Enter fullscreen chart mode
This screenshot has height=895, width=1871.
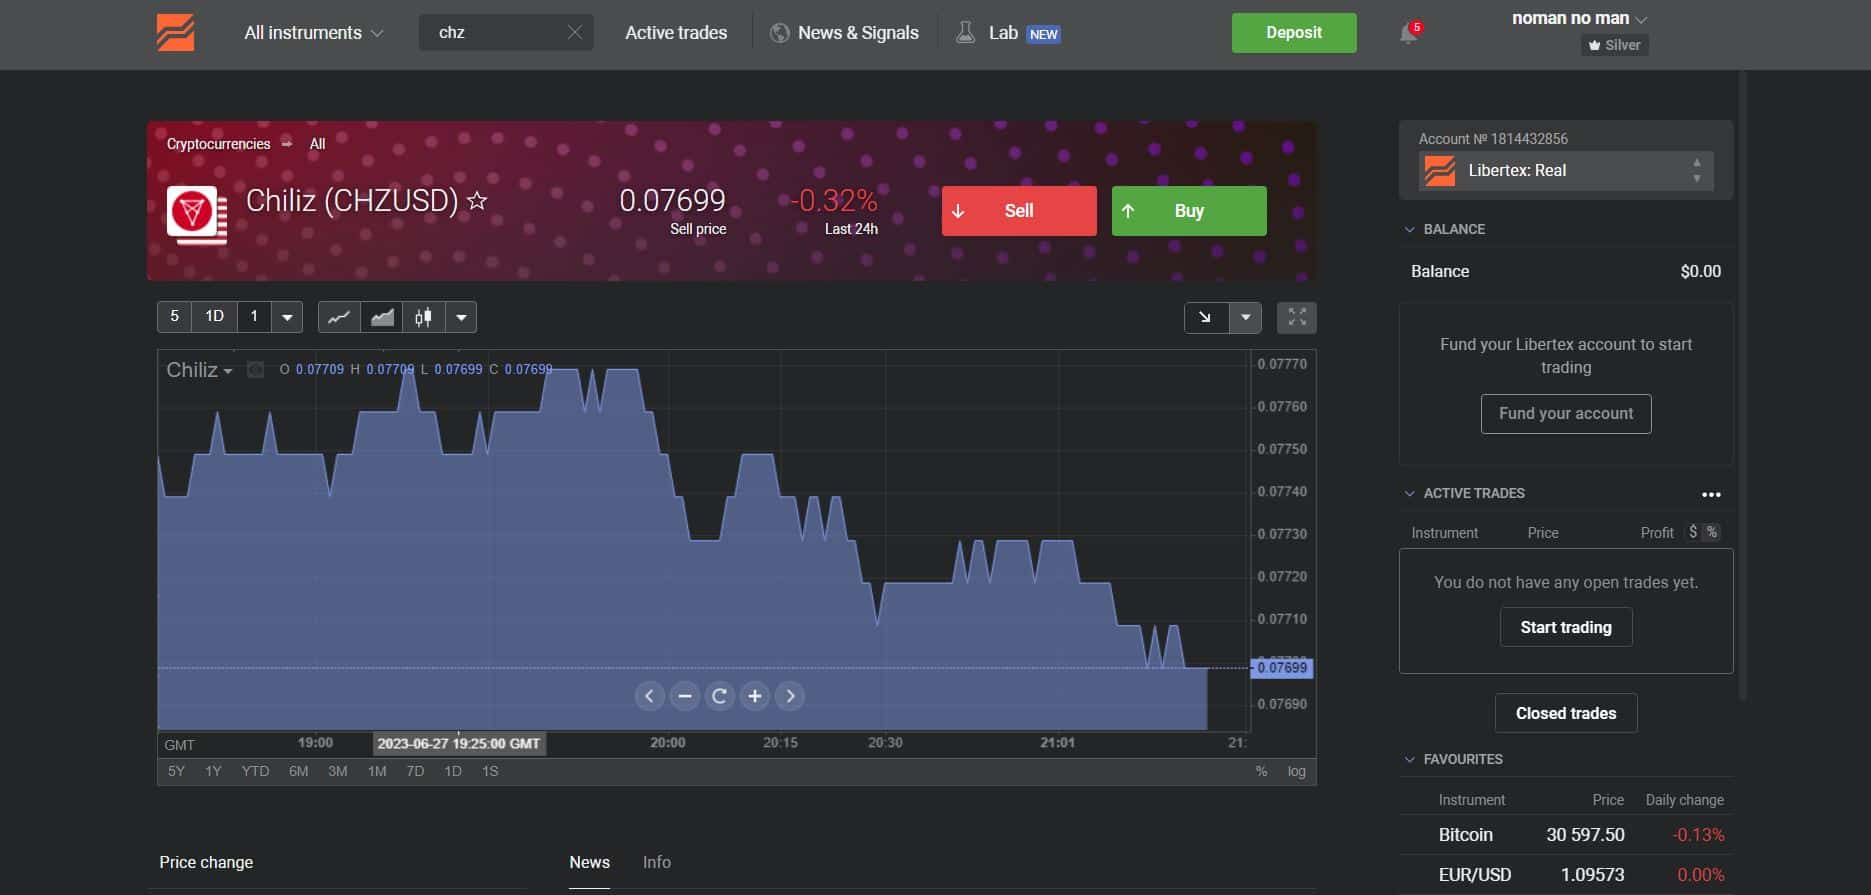pyautogui.click(x=1297, y=317)
